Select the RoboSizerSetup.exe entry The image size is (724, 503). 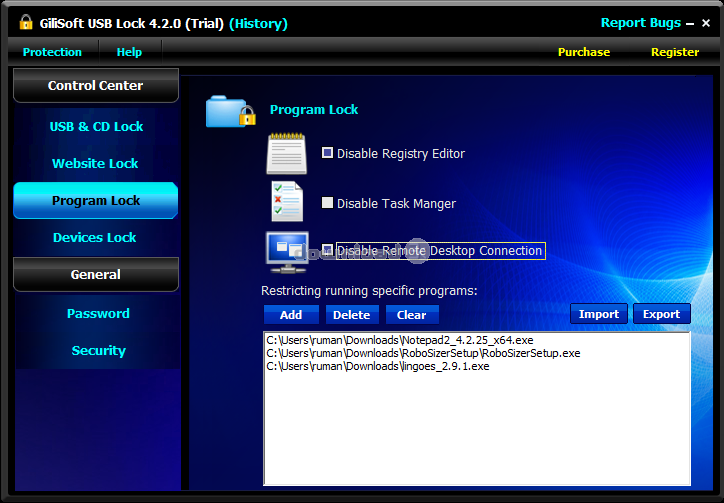pos(423,353)
